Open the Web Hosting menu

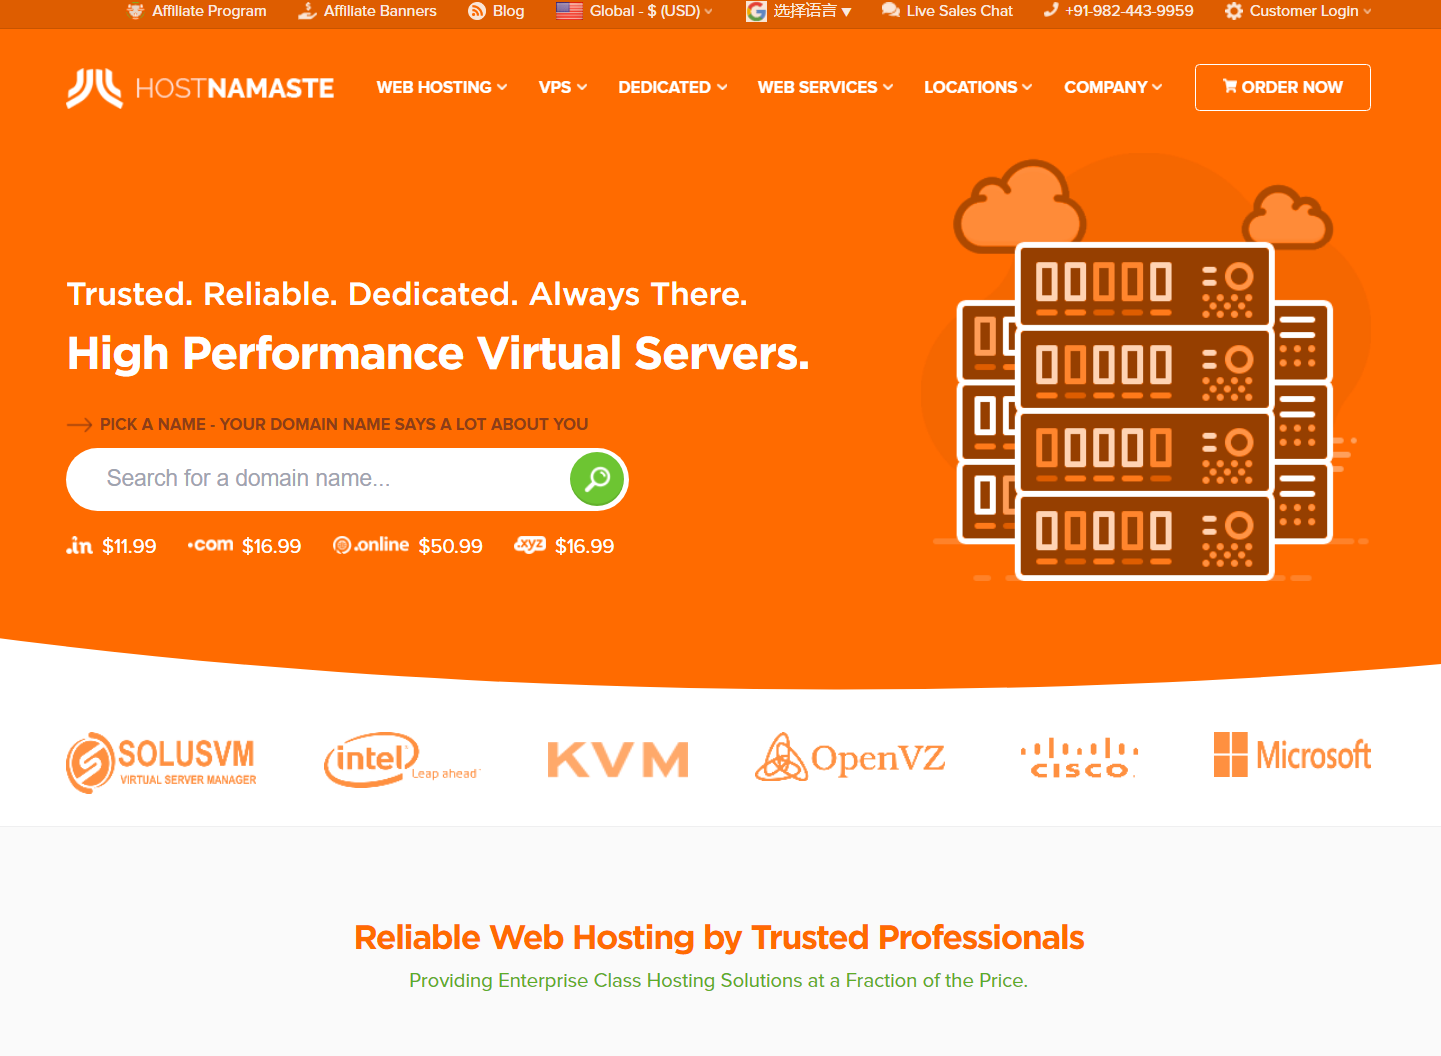coord(441,88)
